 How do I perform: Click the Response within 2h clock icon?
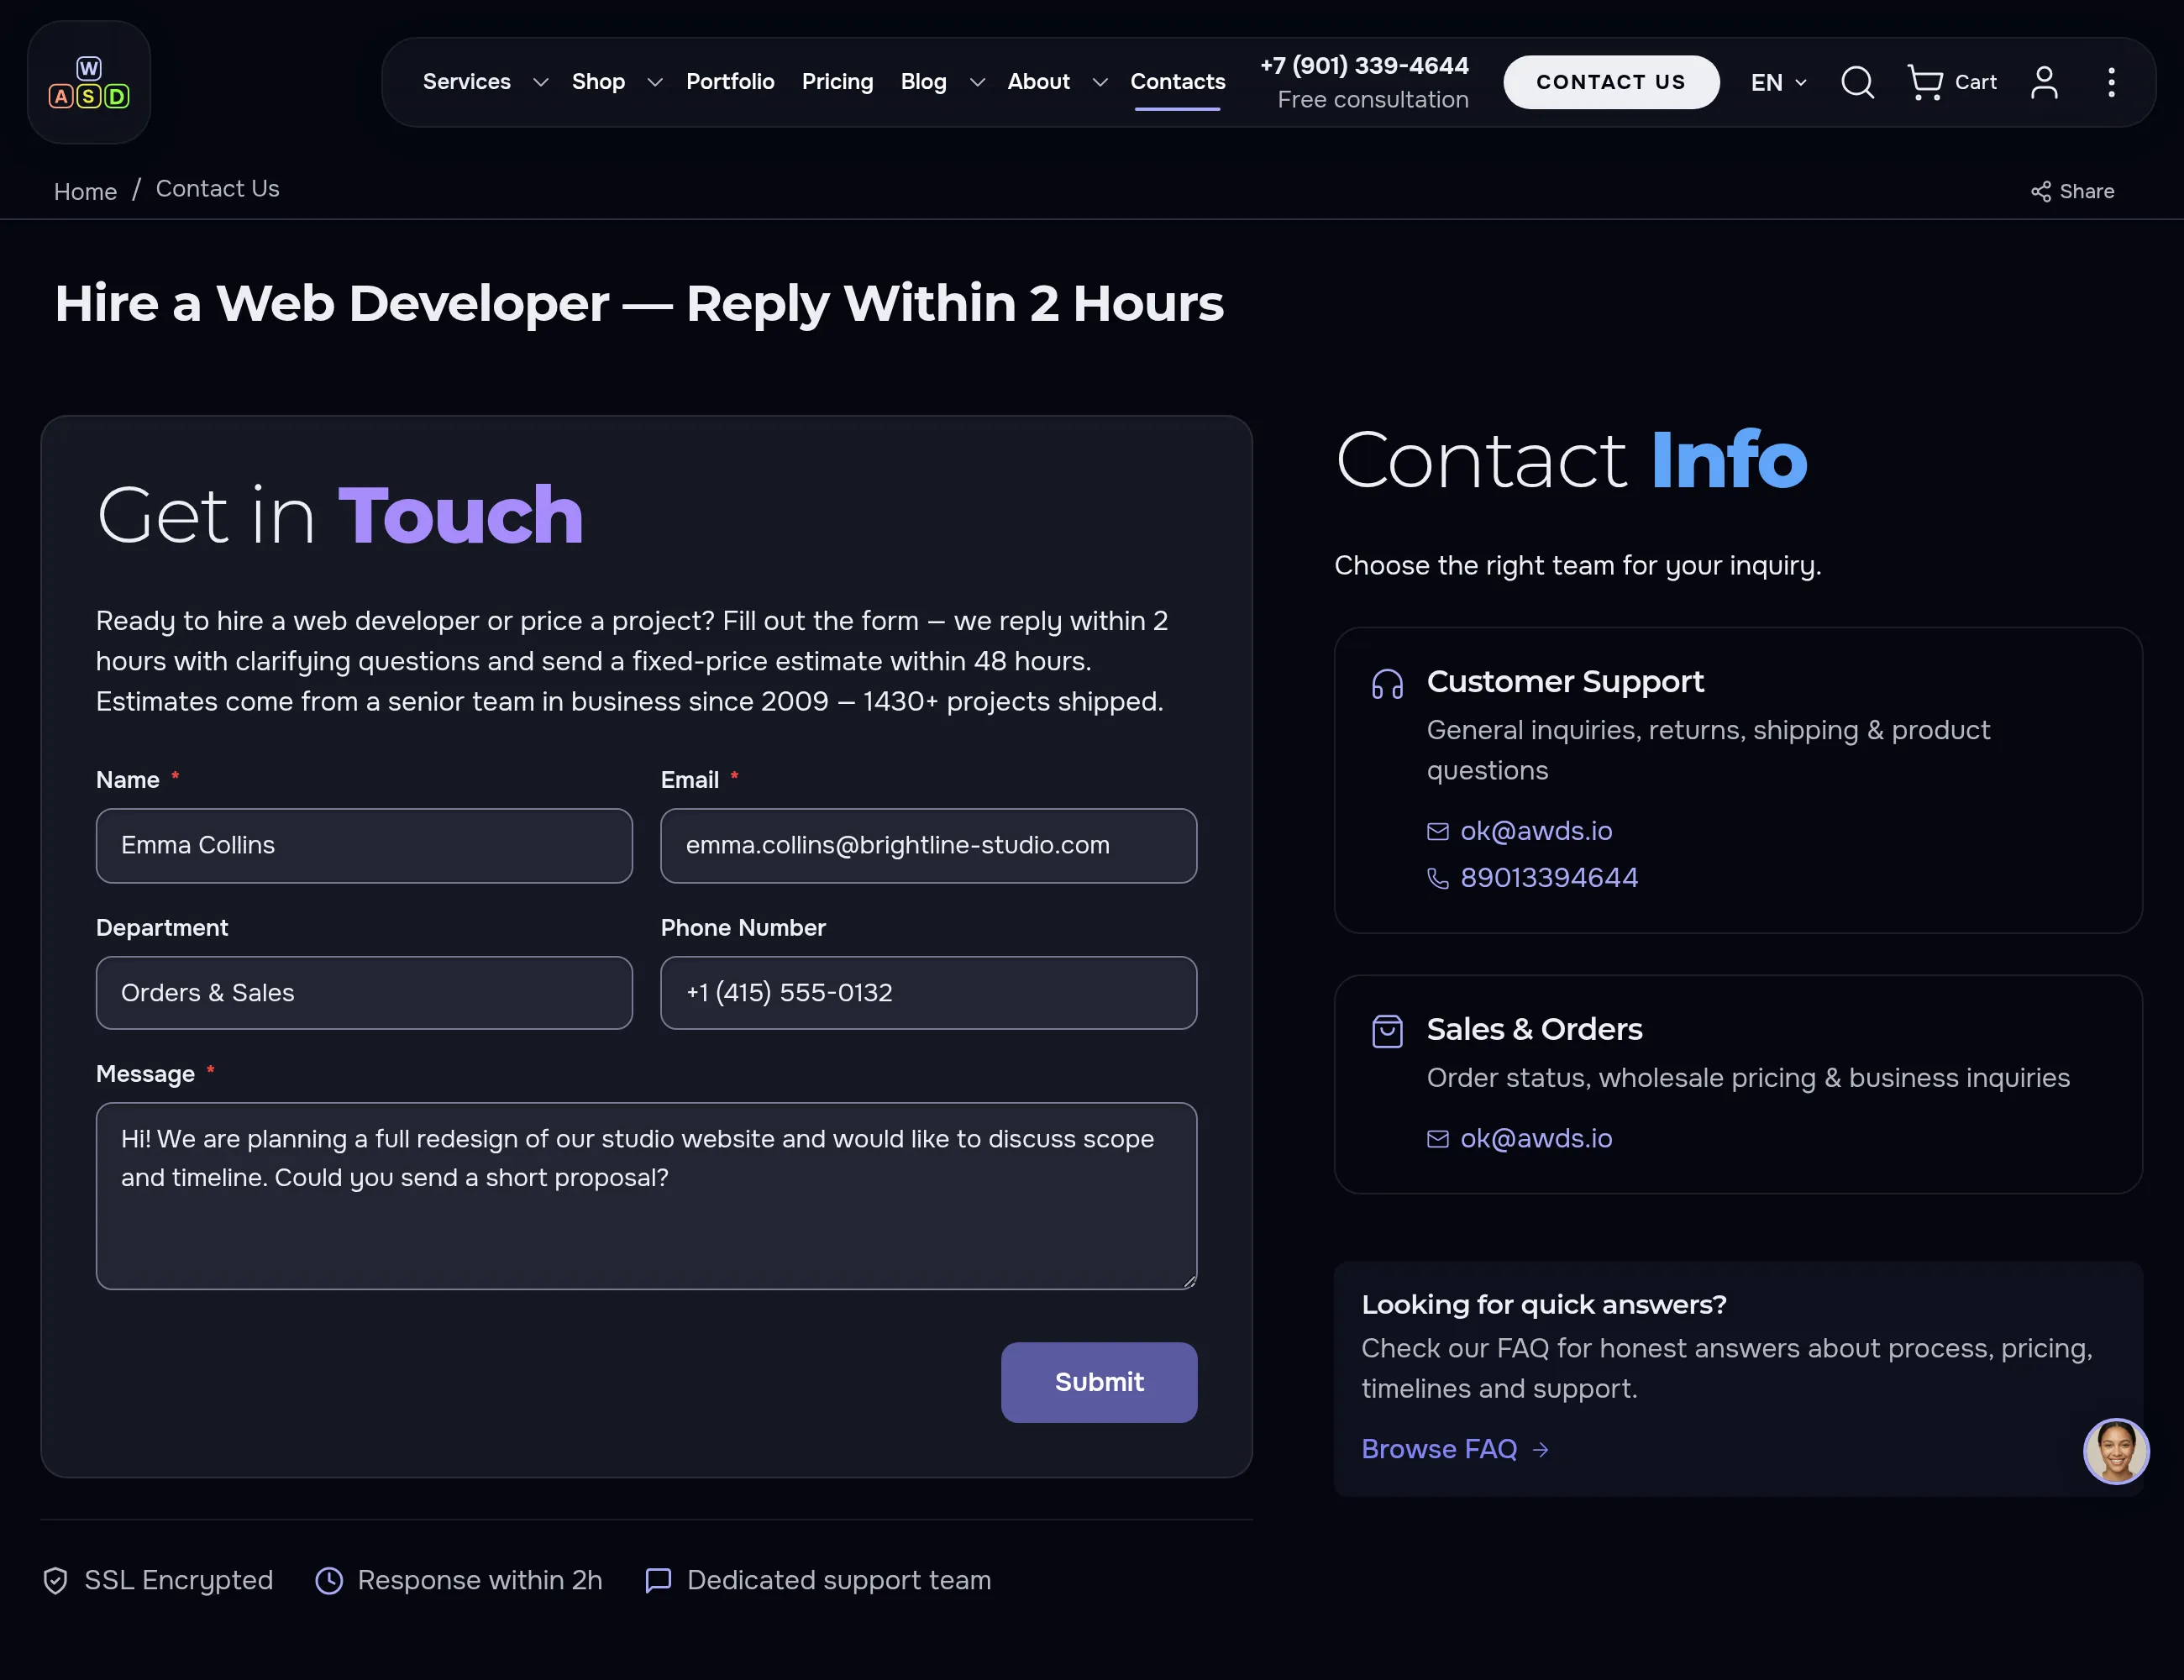tap(329, 1580)
